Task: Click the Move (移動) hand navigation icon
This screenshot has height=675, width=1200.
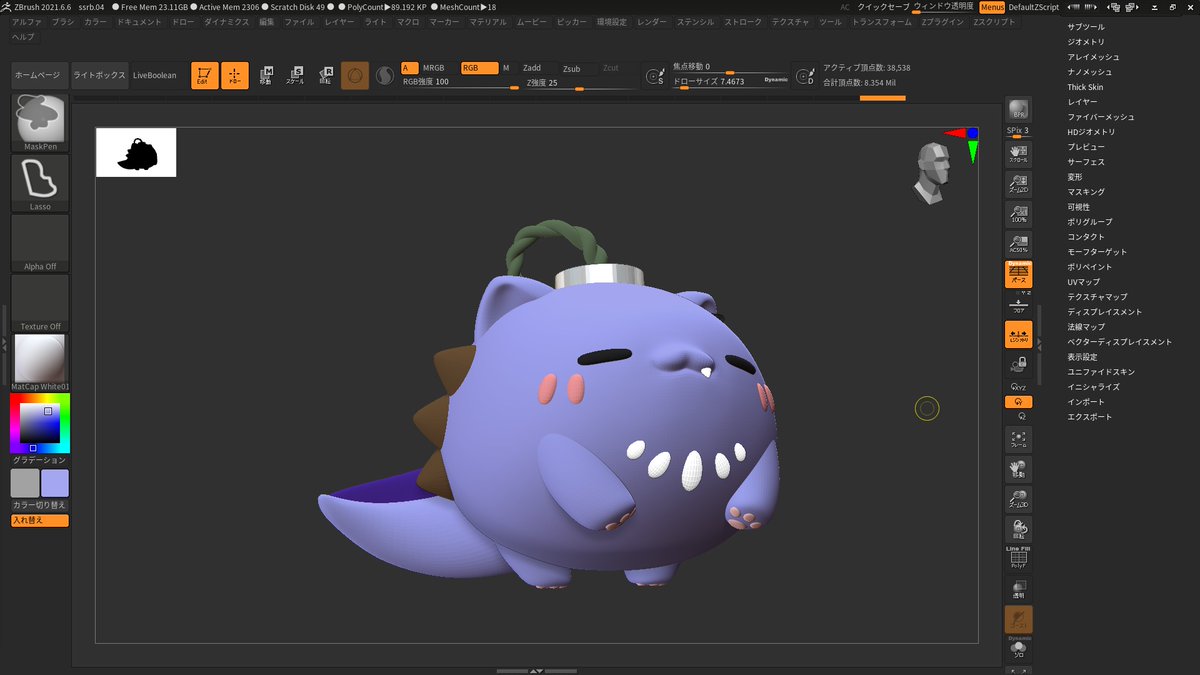Action: [1018, 469]
